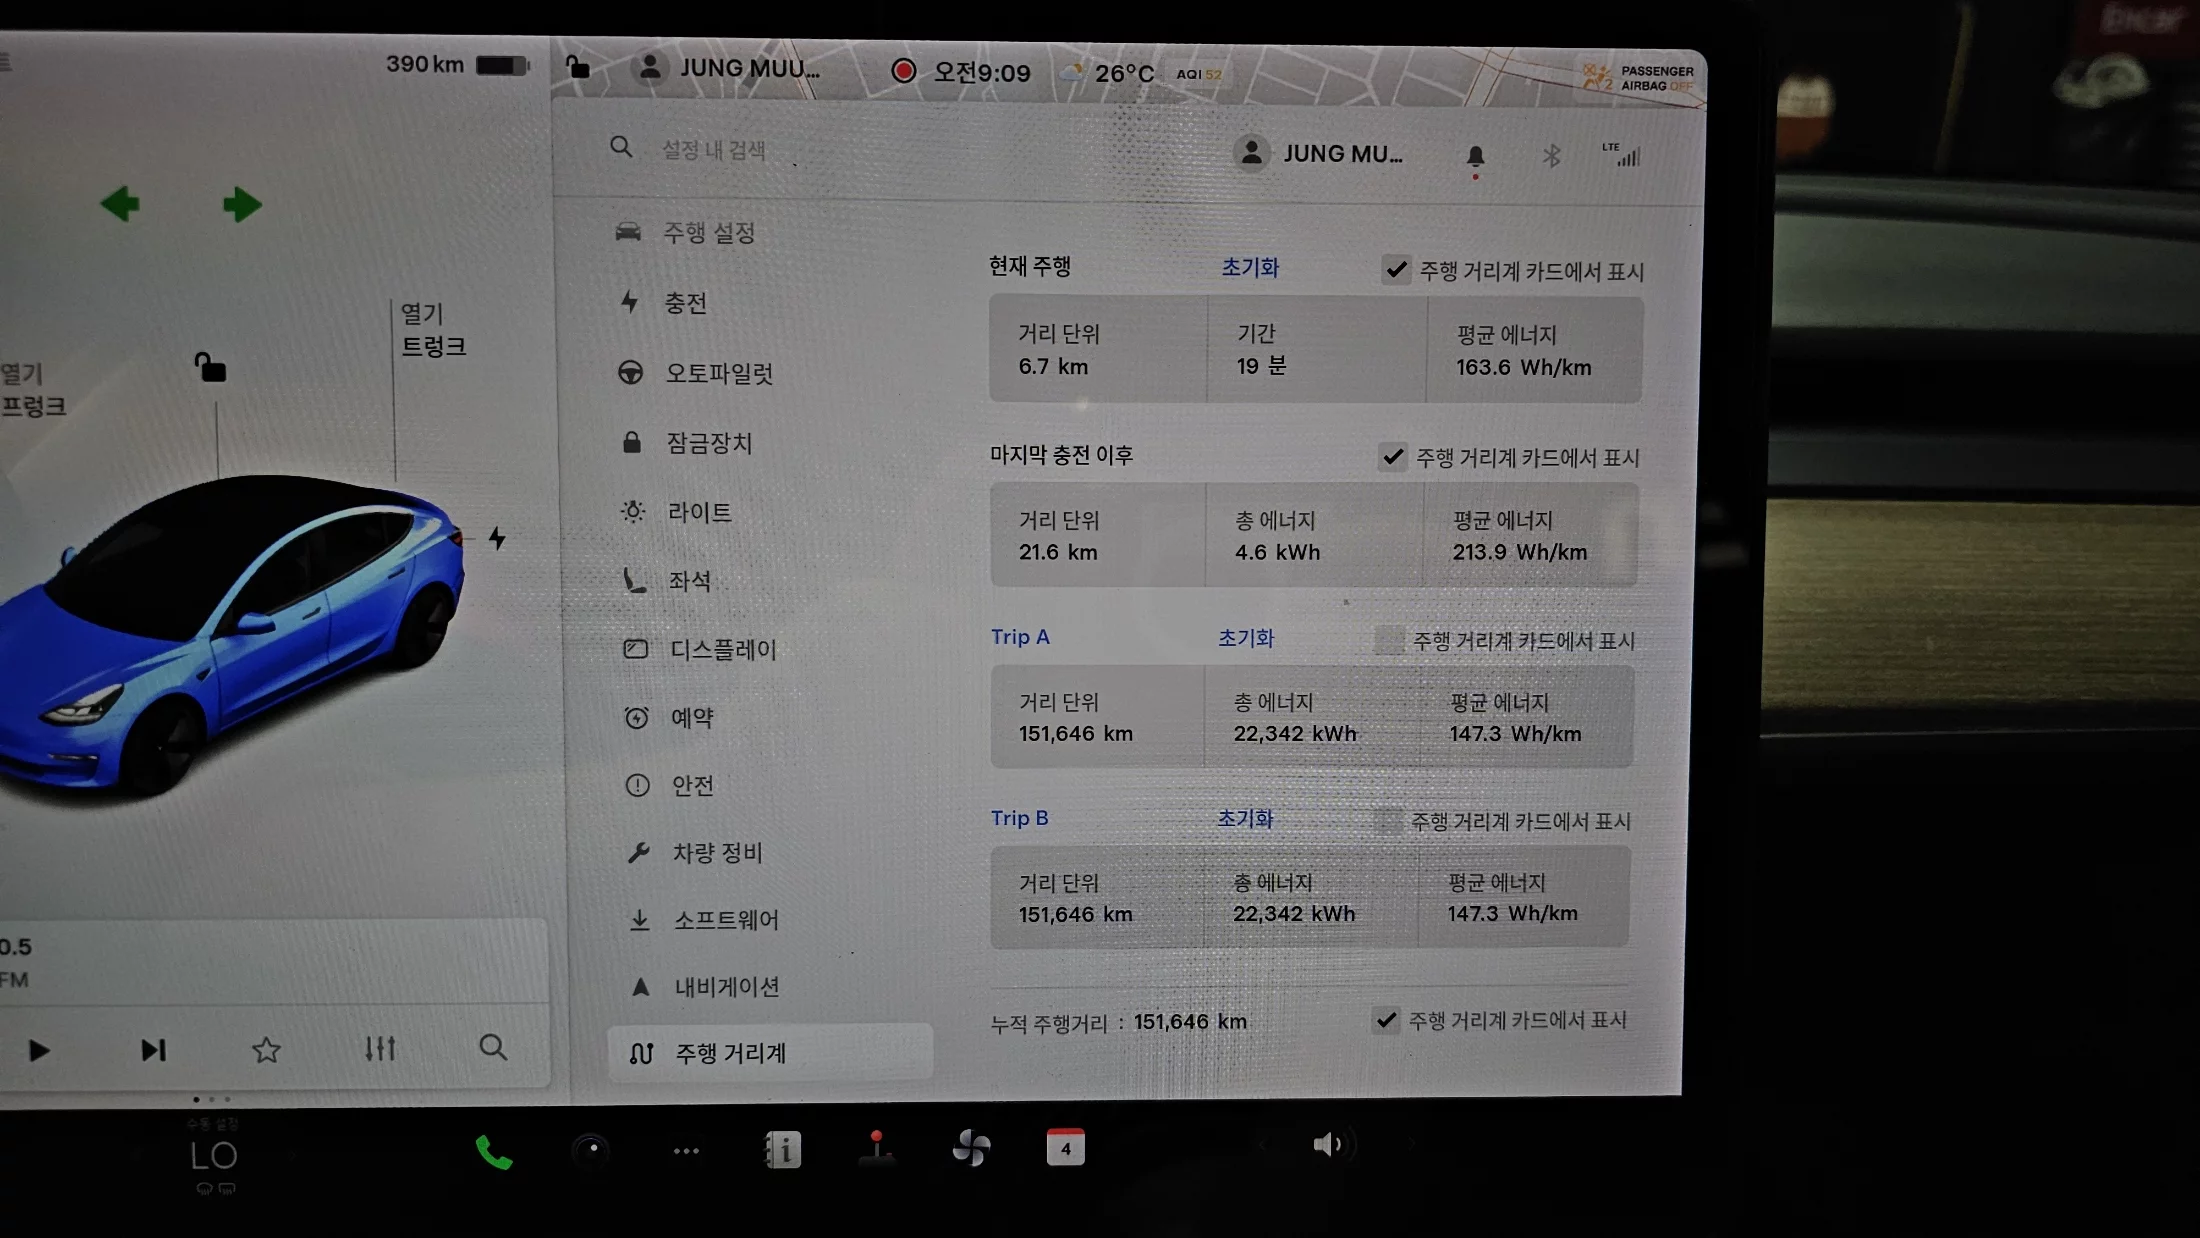The image size is (2200, 1238).
Task: Reset Trip A with 초기화
Action: click(x=1245, y=638)
